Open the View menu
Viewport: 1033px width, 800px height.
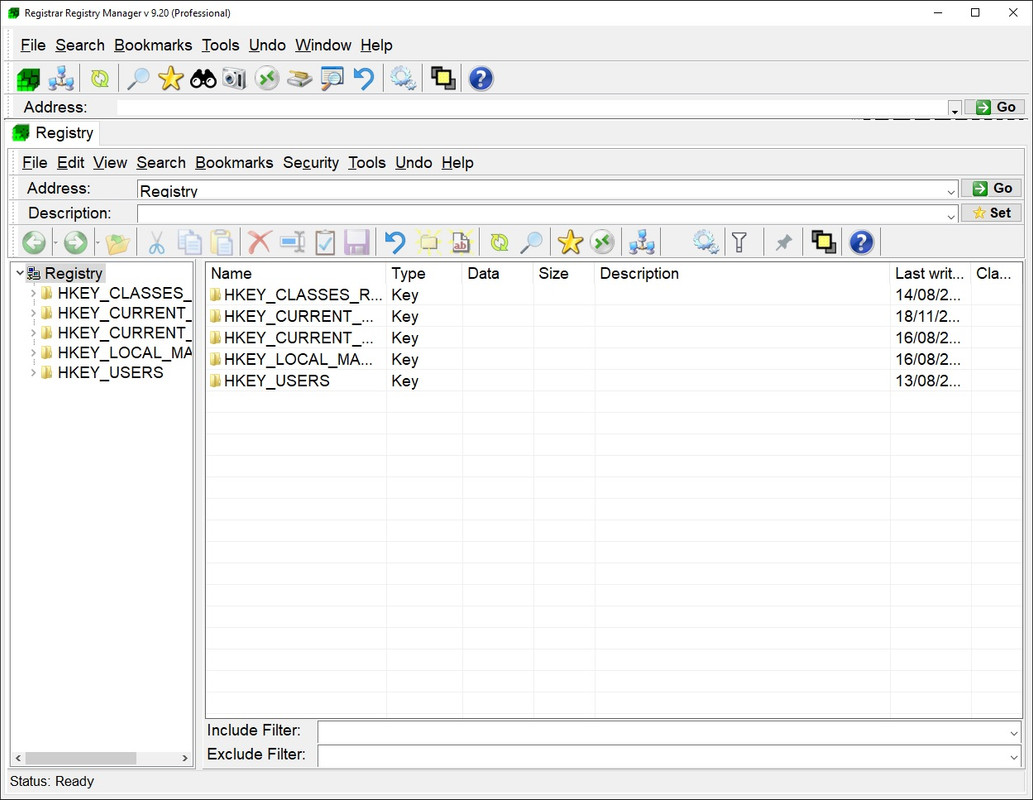(110, 163)
